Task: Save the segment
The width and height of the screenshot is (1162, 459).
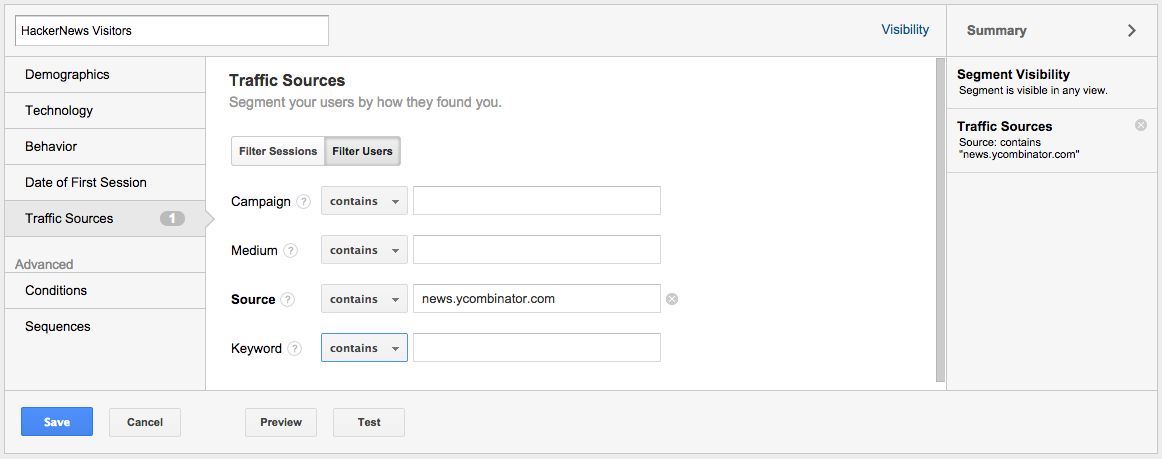Action: [x=56, y=422]
